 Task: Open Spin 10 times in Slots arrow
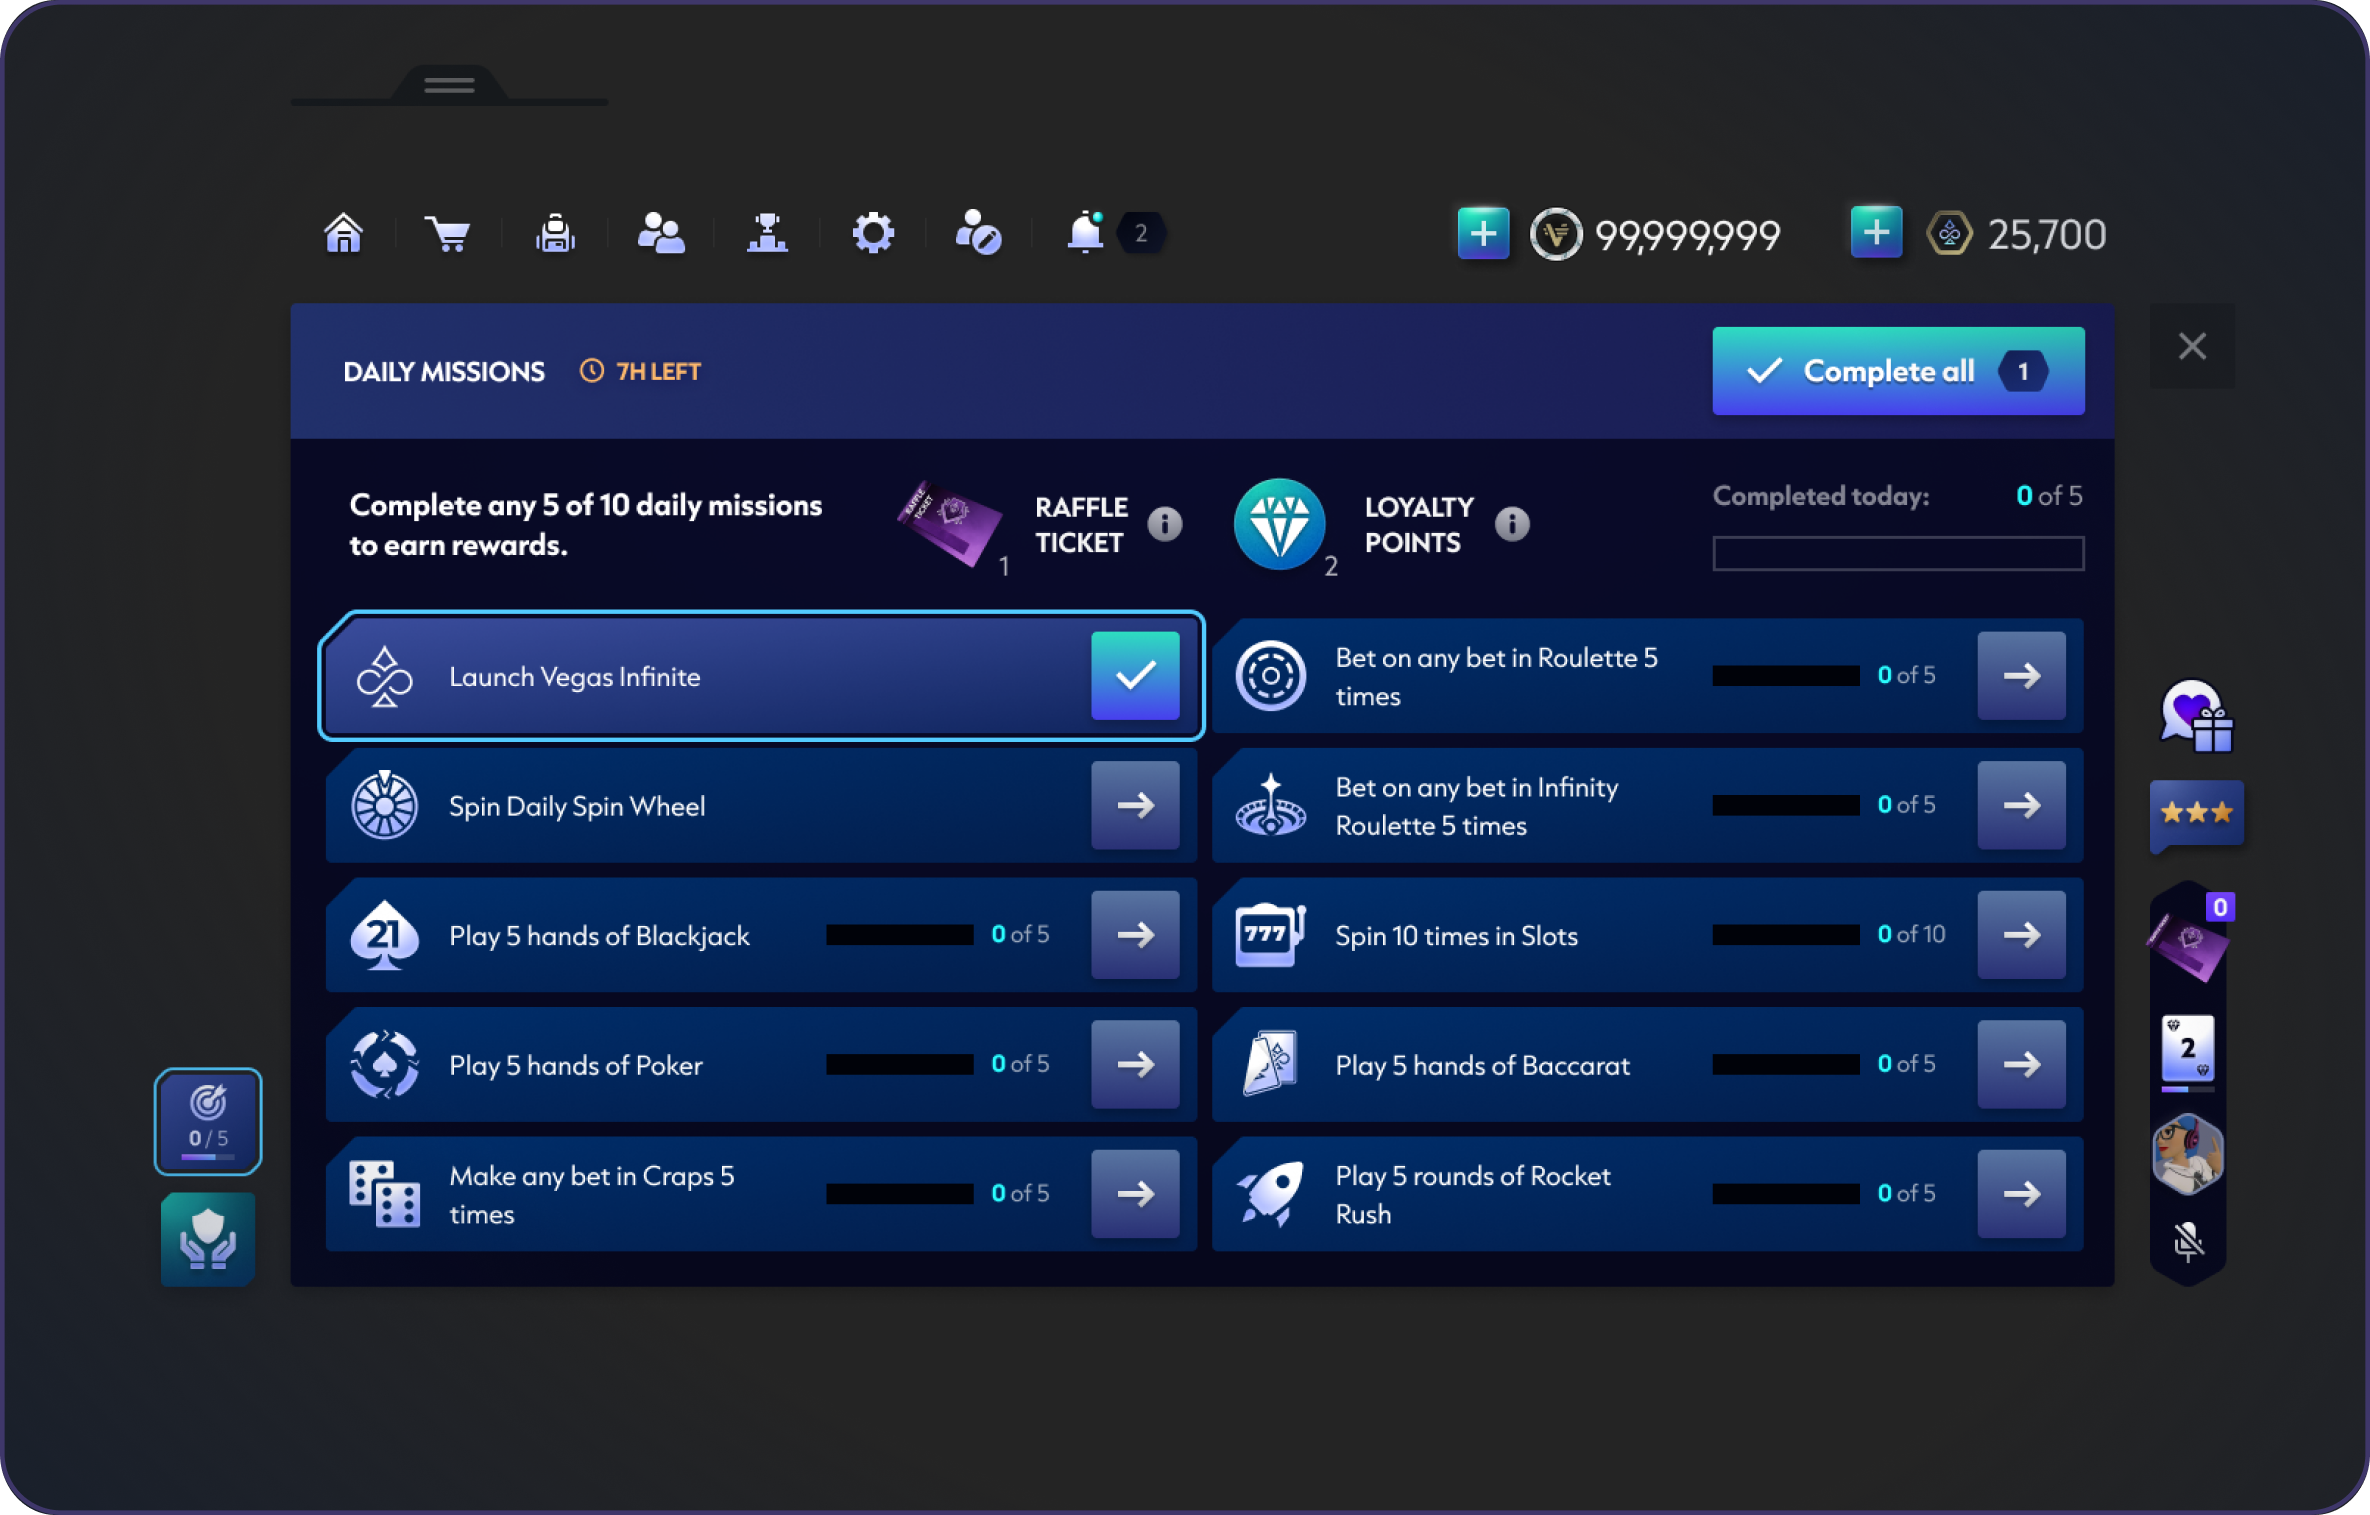pos(2021,935)
